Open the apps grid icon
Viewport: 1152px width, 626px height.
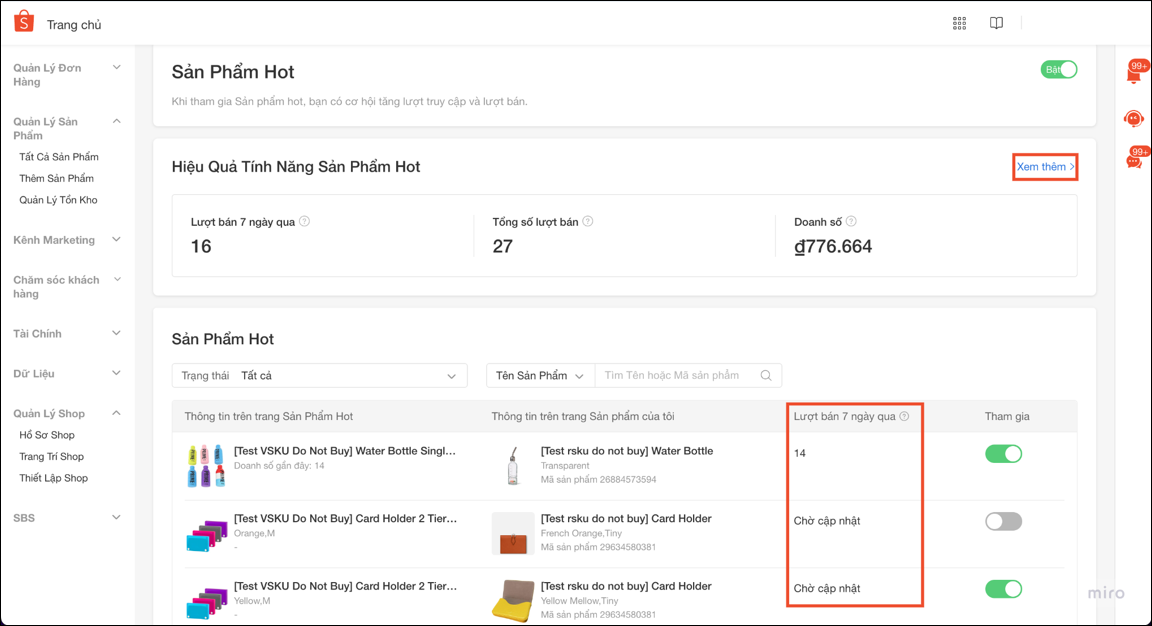(x=959, y=24)
